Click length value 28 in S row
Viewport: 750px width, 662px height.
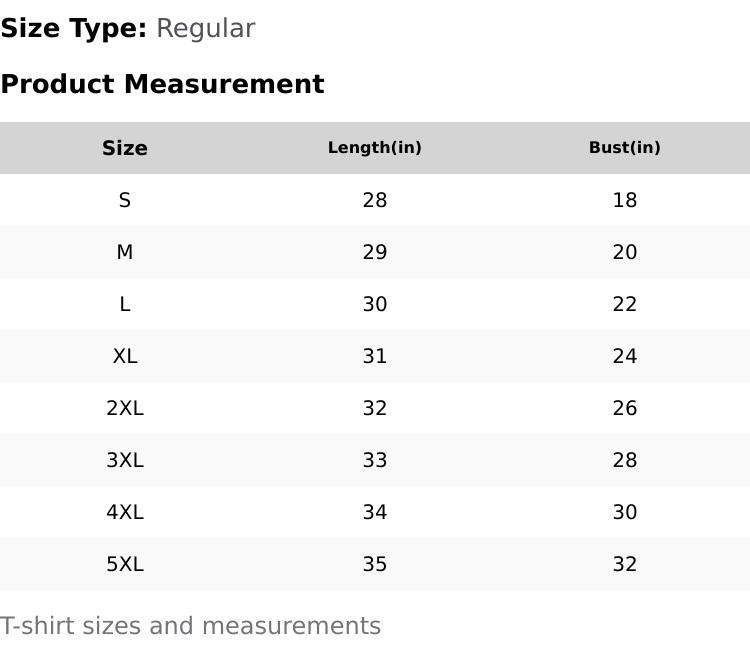coord(375,200)
